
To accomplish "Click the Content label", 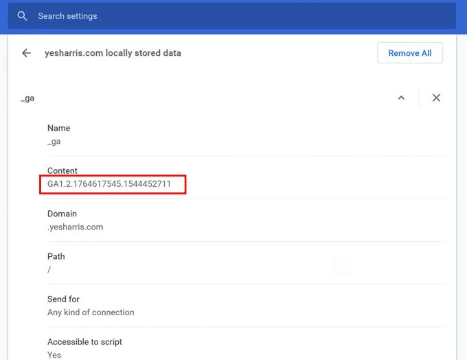I will (62, 171).
